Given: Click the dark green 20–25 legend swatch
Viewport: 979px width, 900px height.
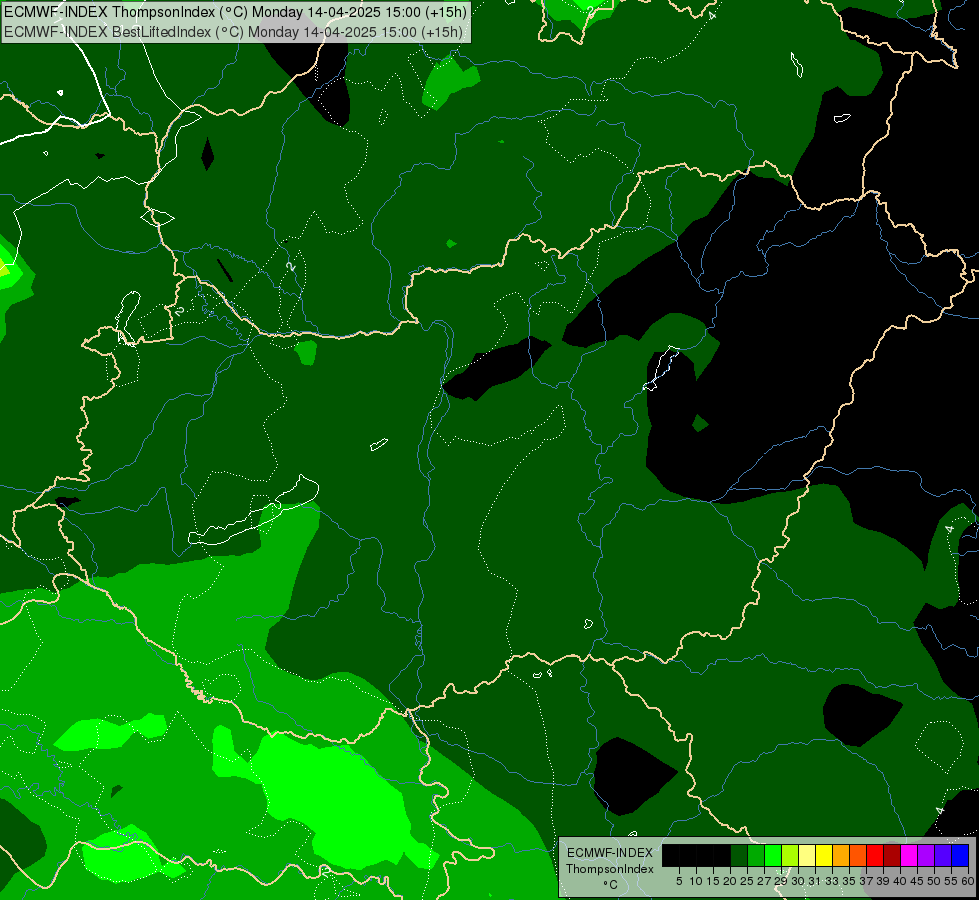Looking at the screenshot, I should [x=739, y=855].
